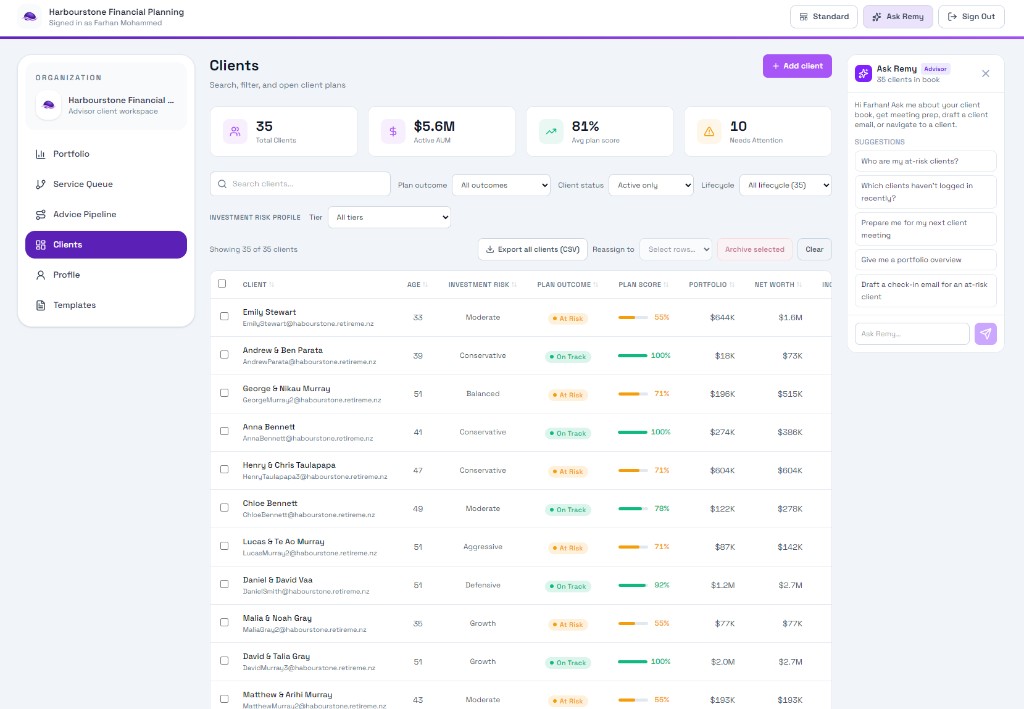Check the Chloe Bennett row checkbox

(224, 507)
